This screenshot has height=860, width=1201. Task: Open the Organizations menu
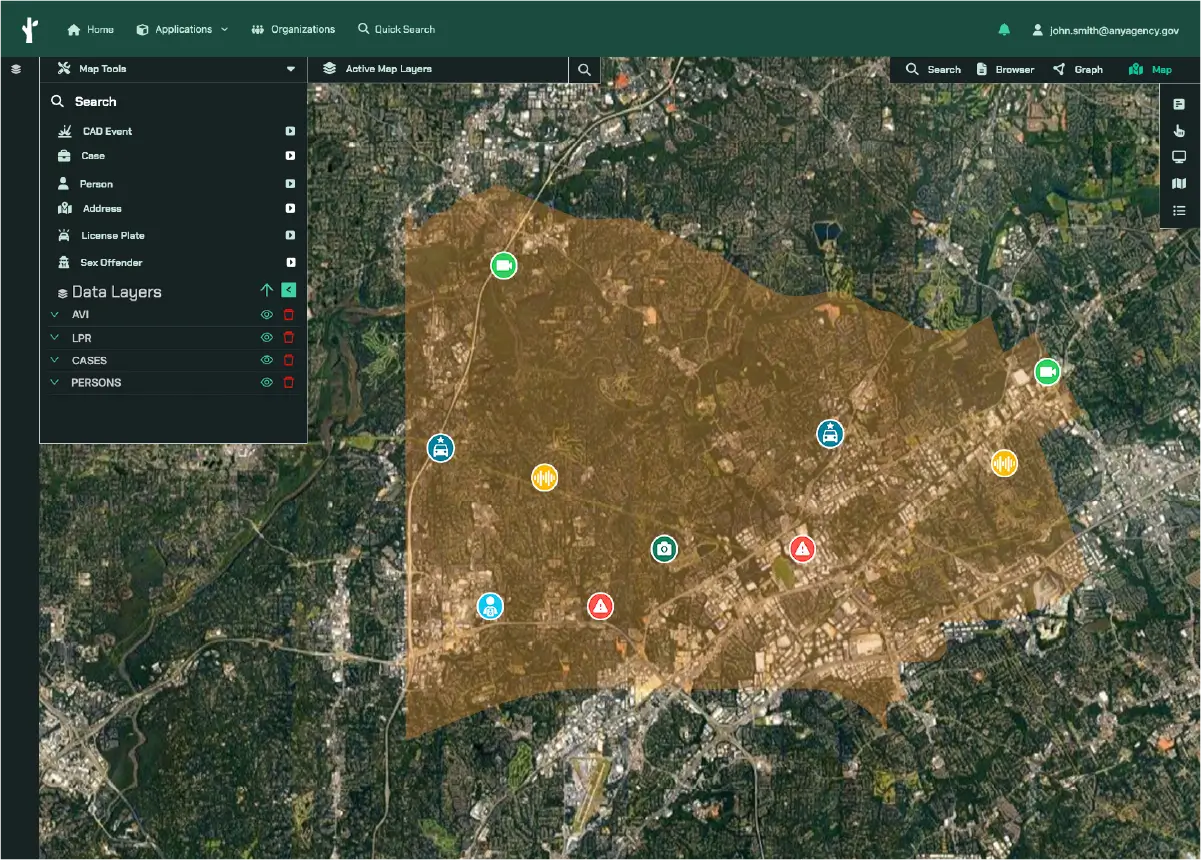pyautogui.click(x=293, y=29)
